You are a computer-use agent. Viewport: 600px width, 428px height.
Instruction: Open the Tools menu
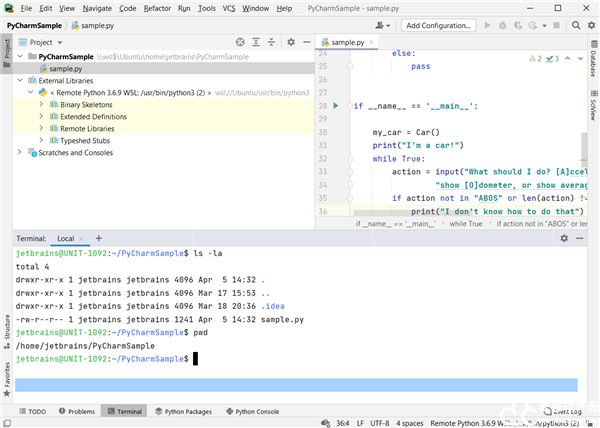207,8
